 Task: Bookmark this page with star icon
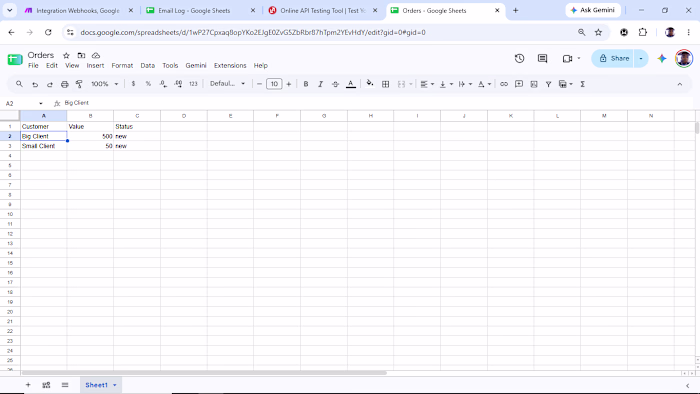598,32
